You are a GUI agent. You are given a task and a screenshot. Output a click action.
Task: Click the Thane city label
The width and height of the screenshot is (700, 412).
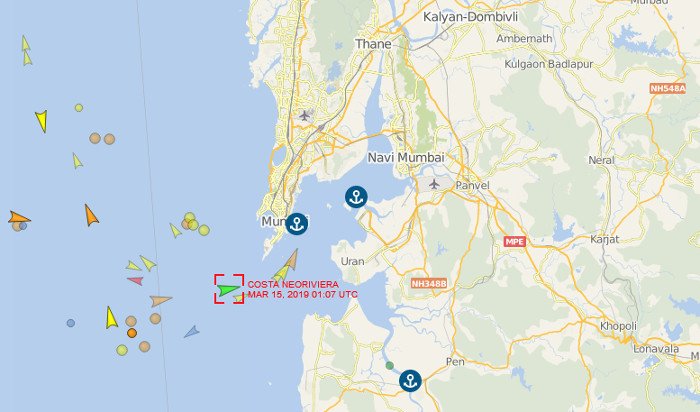click(373, 44)
